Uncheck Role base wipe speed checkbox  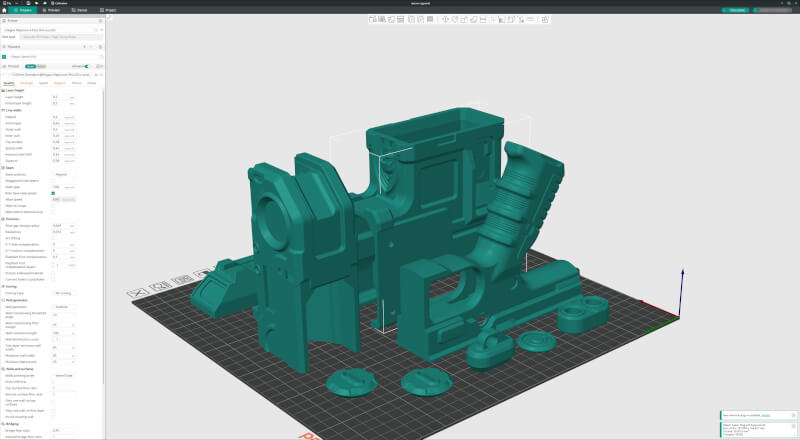point(53,192)
